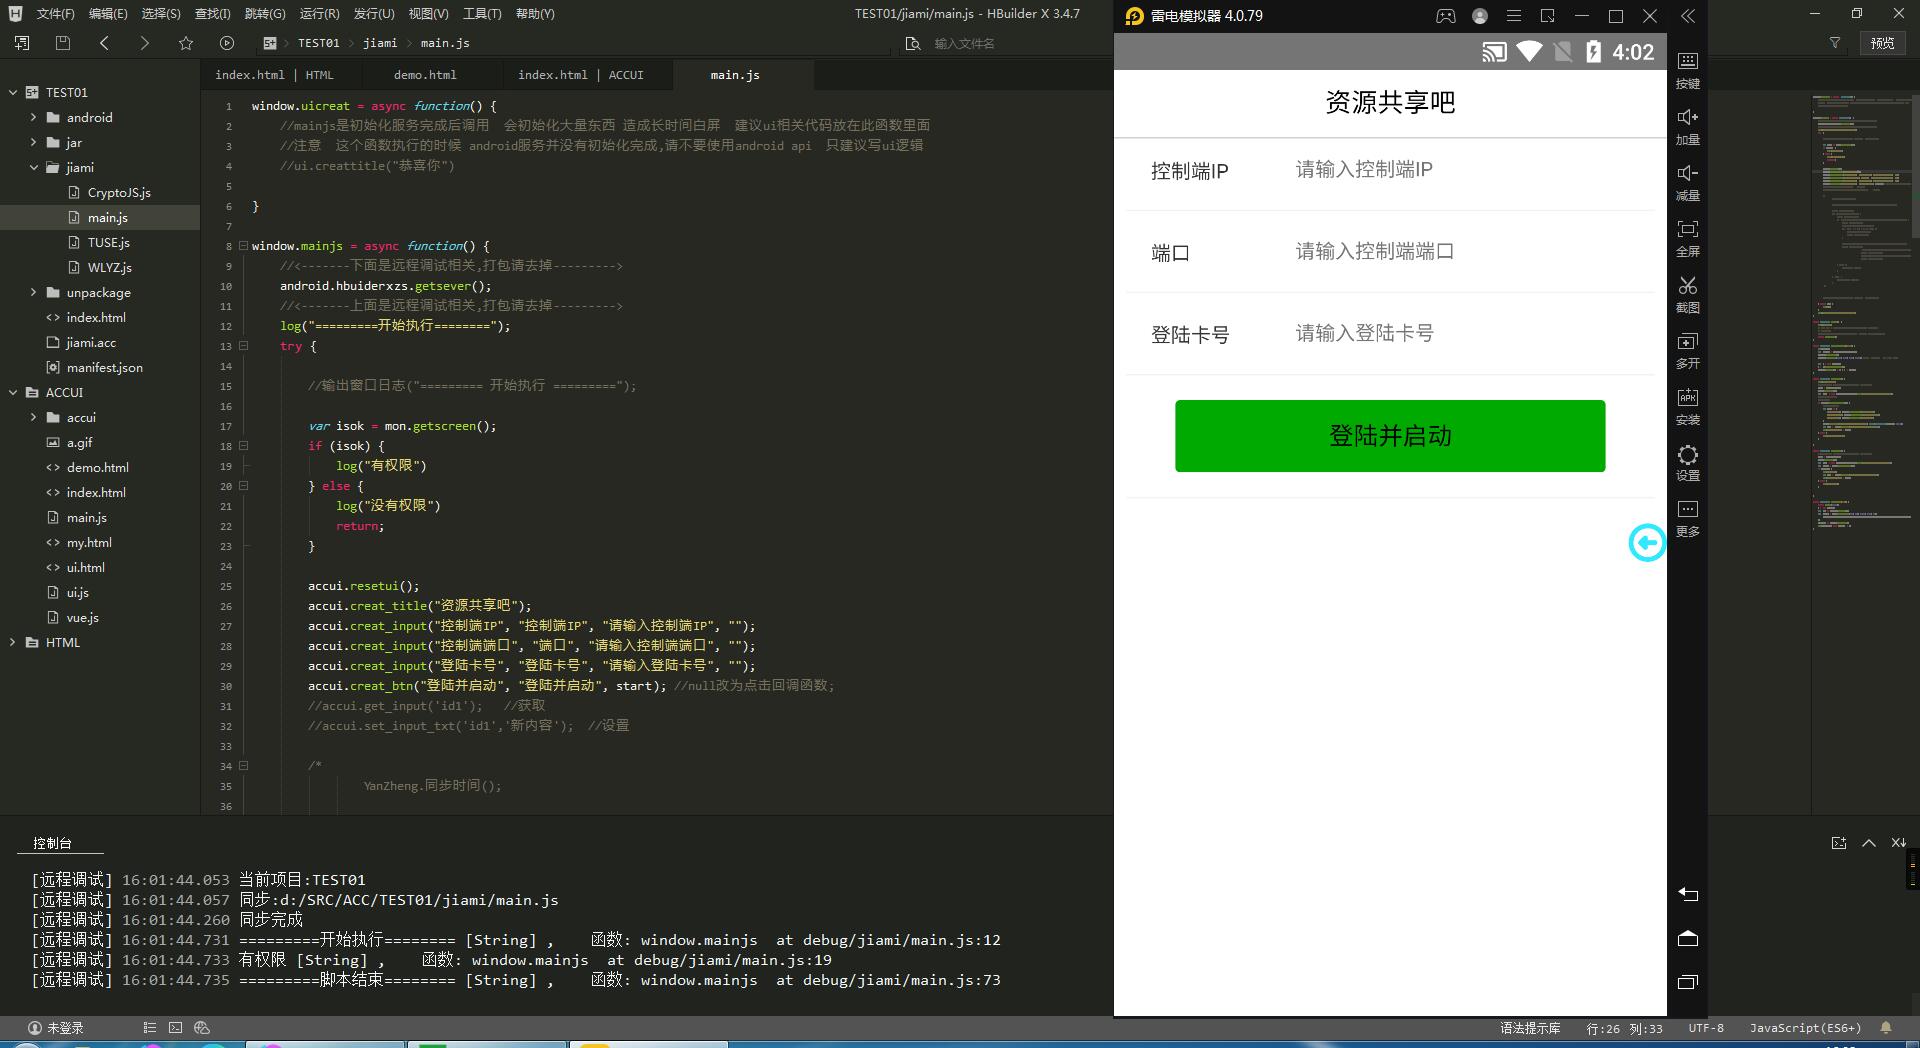This screenshot has height=1048, width=1920.
Task: Click the star bookmark icon
Action: coord(185,43)
